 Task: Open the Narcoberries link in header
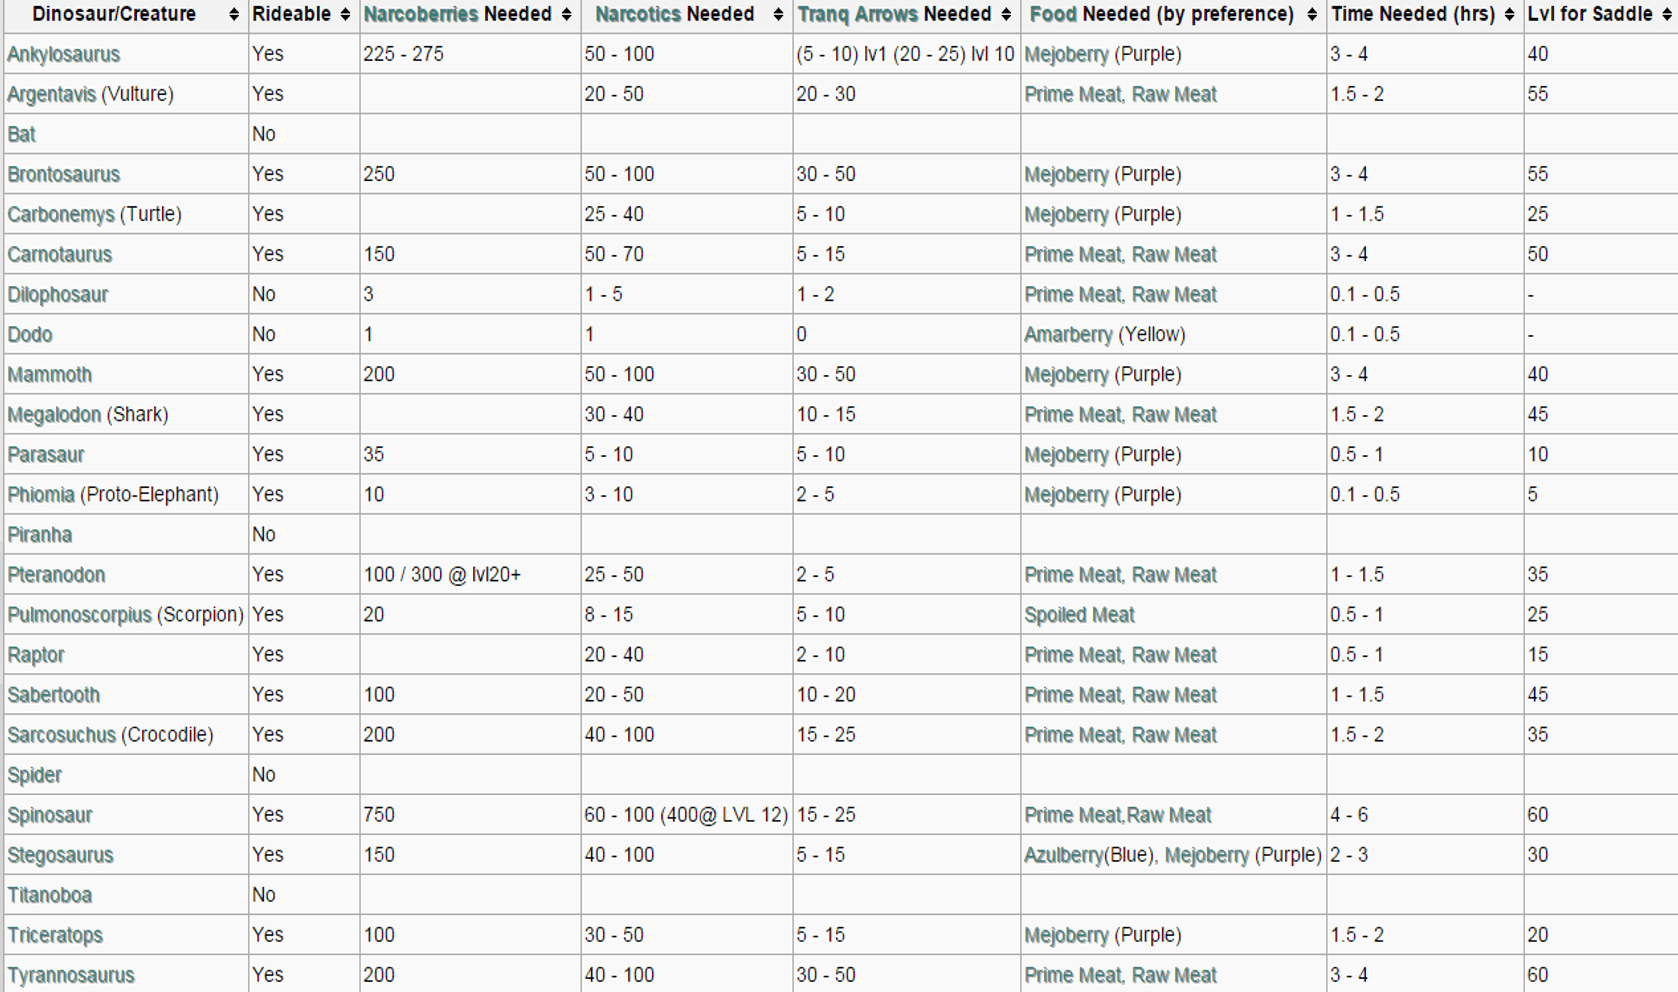[420, 15]
